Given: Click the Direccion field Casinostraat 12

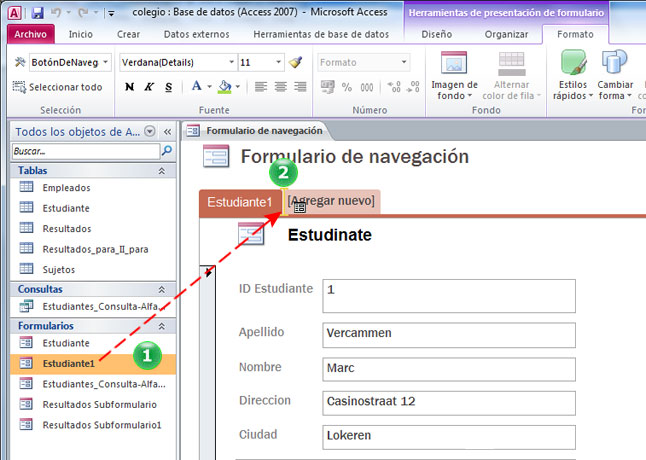Looking at the screenshot, I should tap(449, 403).
